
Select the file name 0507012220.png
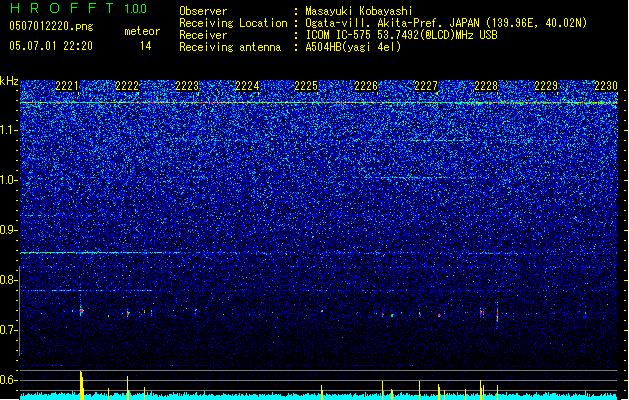coord(51,26)
